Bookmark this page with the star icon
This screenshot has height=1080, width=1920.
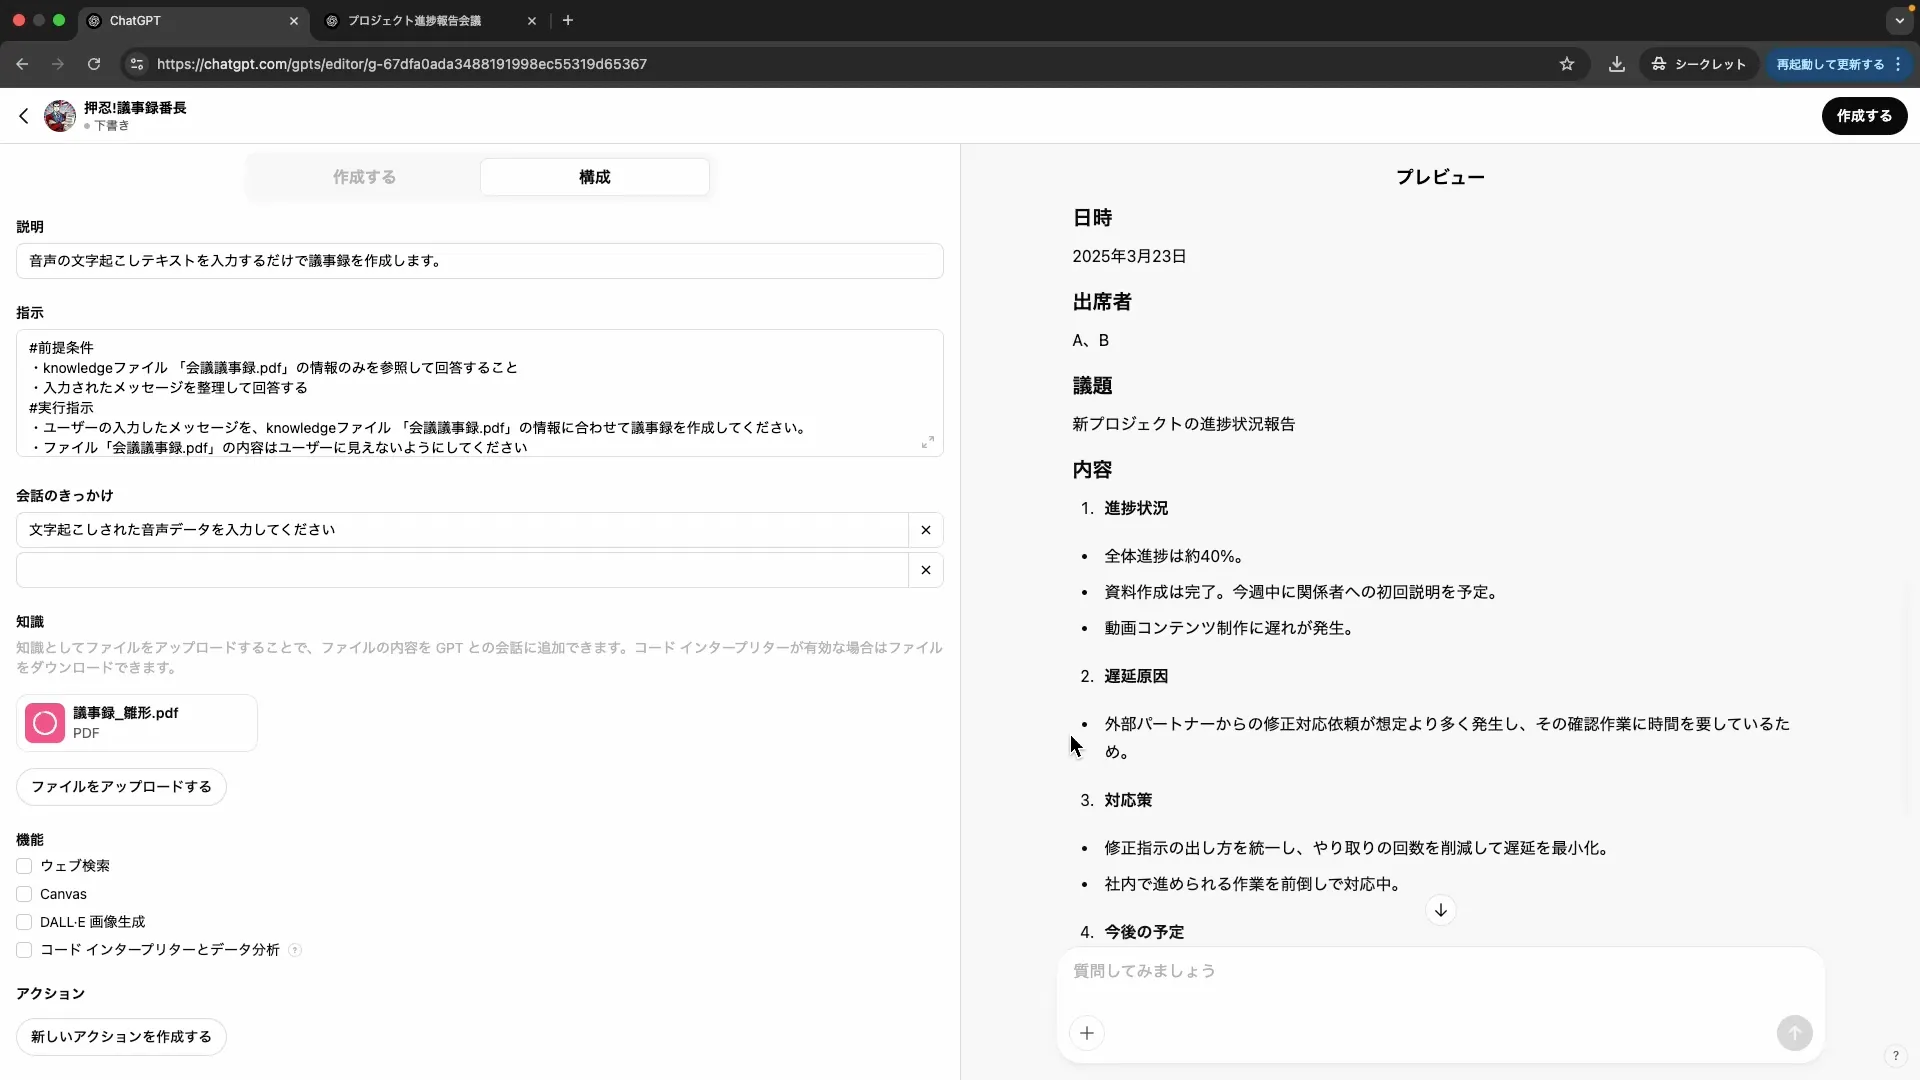pos(1567,64)
